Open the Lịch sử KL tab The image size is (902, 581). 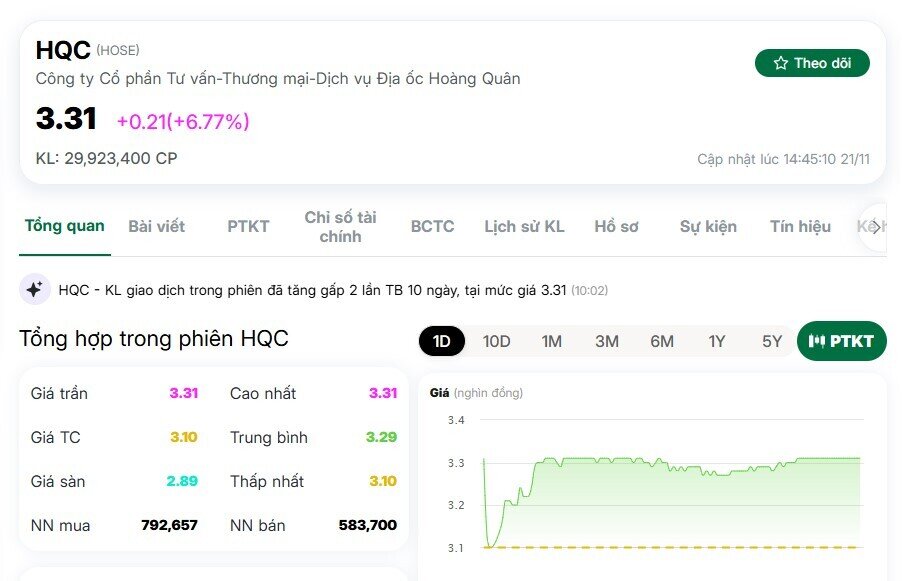point(524,227)
